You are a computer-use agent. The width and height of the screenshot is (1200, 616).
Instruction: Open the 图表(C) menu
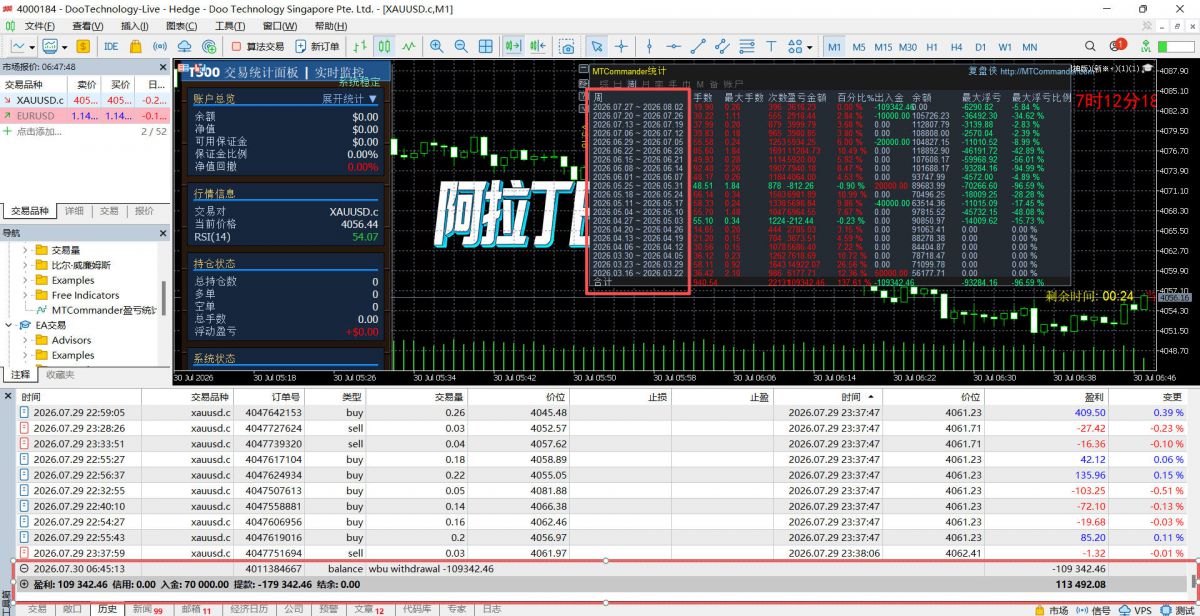pyautogui.click(x=181, y=26)
